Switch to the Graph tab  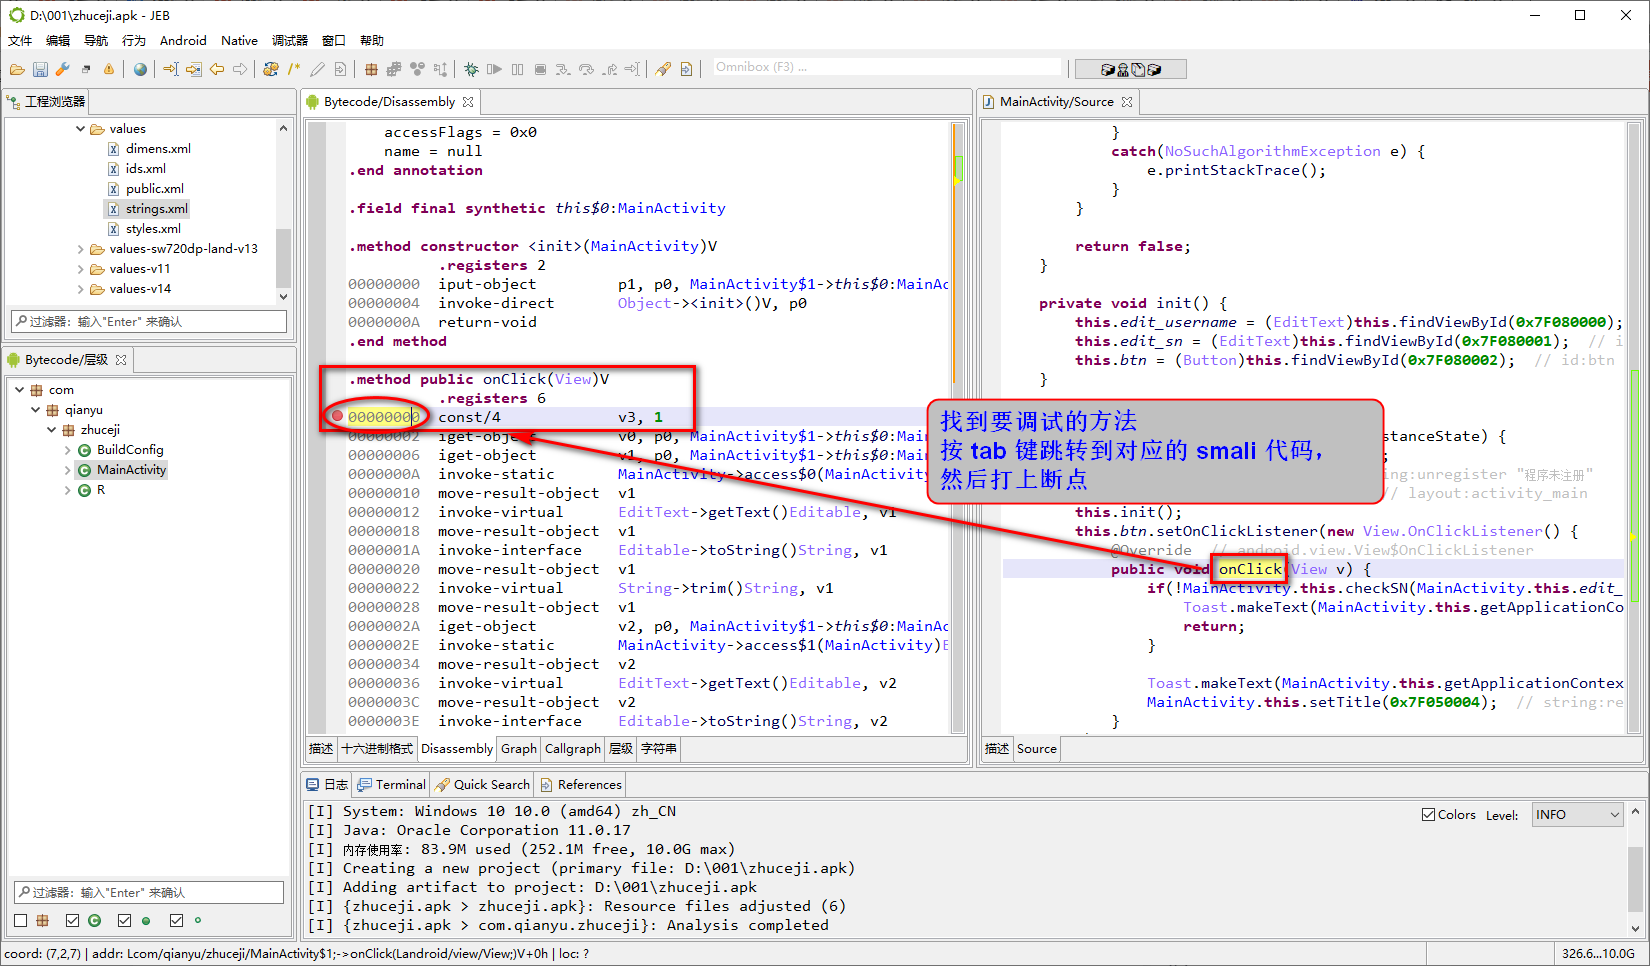(518, 748)
